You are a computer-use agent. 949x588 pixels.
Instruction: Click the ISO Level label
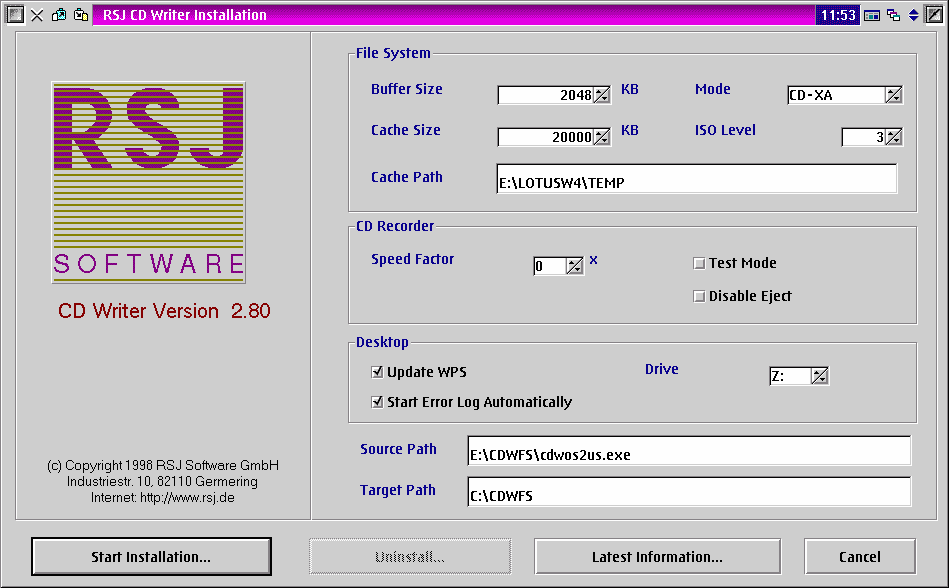click(725, 130)
